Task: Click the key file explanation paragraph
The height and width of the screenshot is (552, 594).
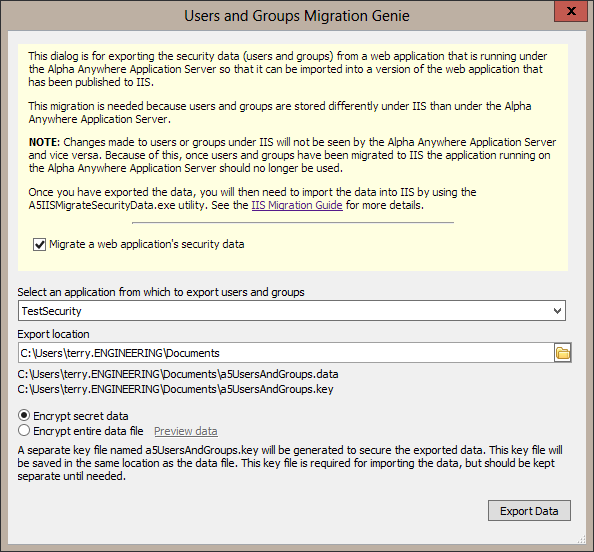Action: (x=290, y=463)
